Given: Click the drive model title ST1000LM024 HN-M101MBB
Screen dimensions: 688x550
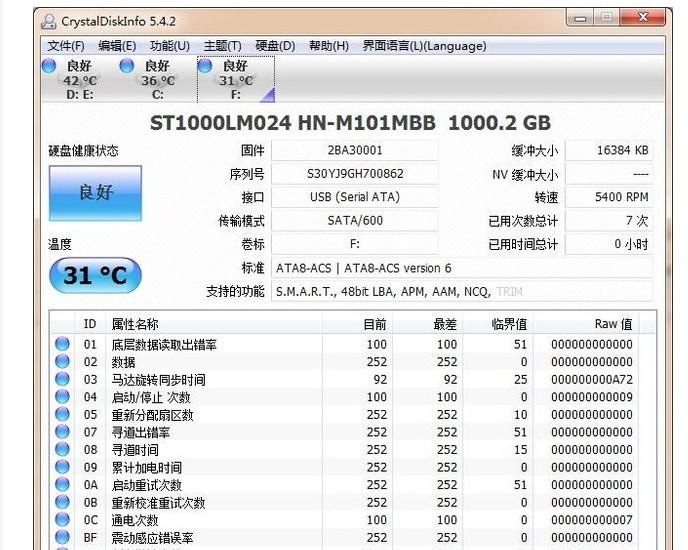Looking at the screenshot, I should pos(293,123).
